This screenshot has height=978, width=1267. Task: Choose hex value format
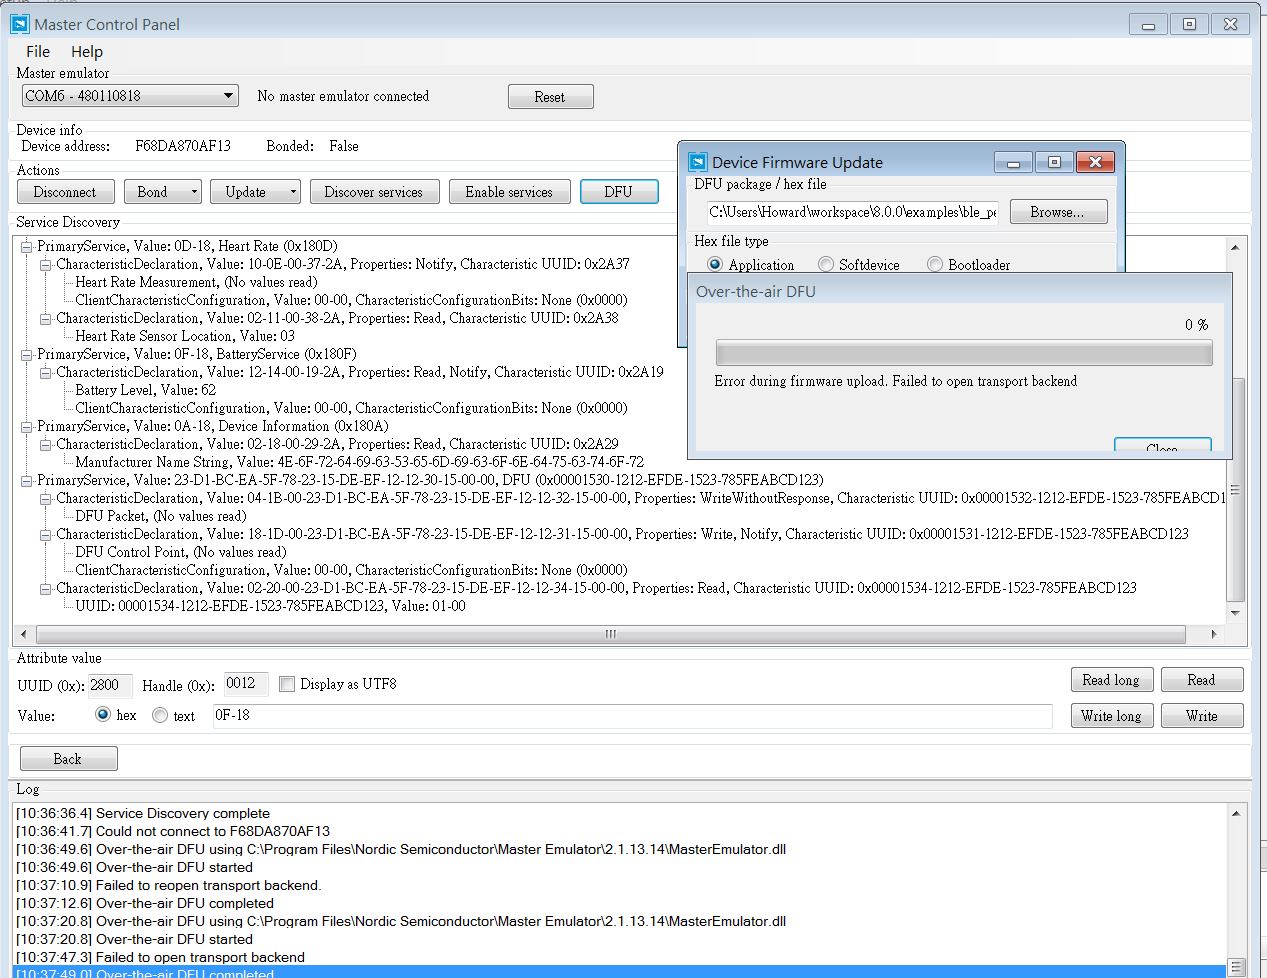click(103, 715)
